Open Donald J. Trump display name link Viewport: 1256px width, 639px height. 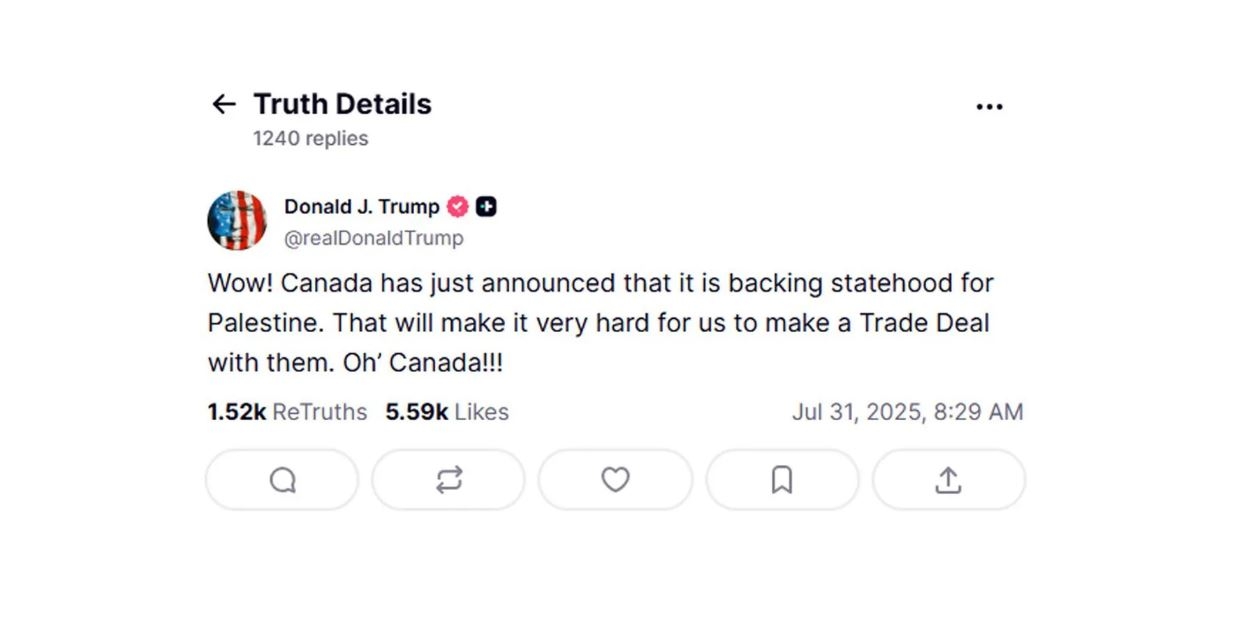click(361, 207)
